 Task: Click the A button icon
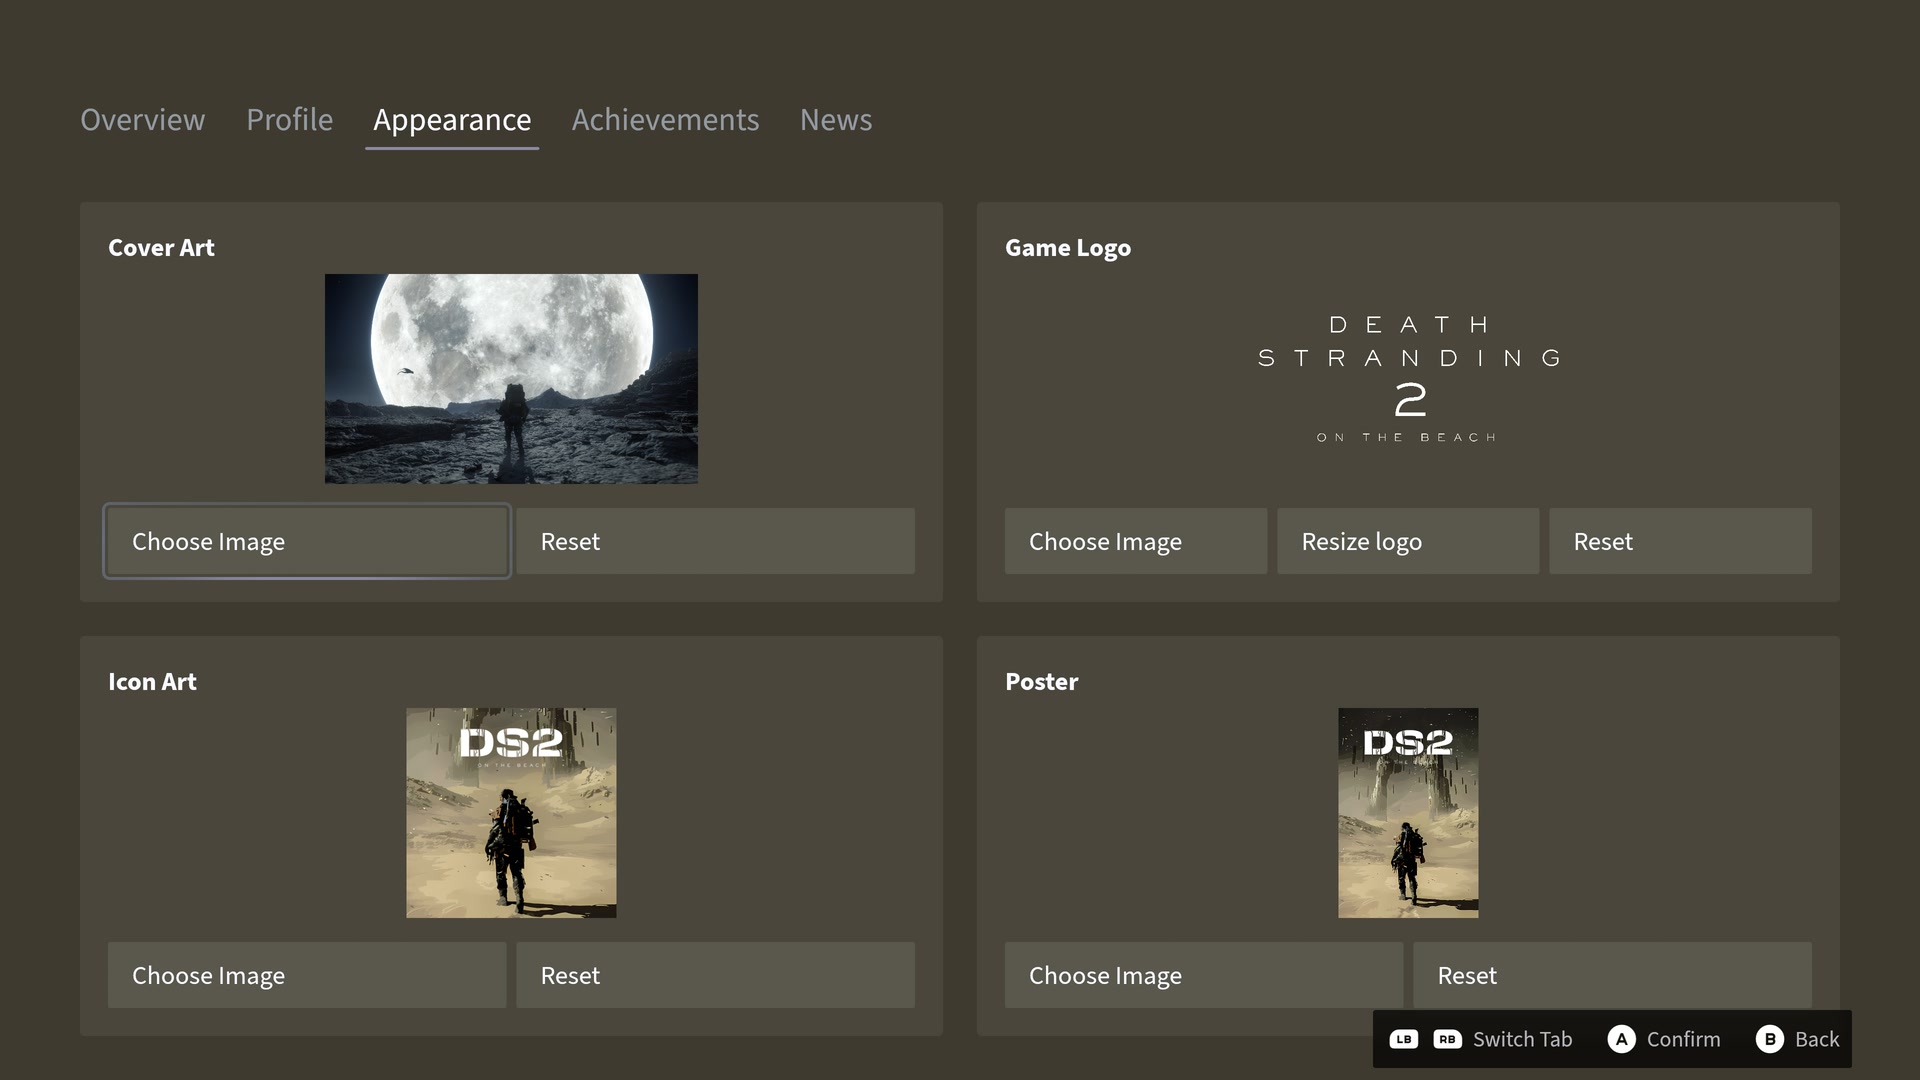pos(1621,1039)
